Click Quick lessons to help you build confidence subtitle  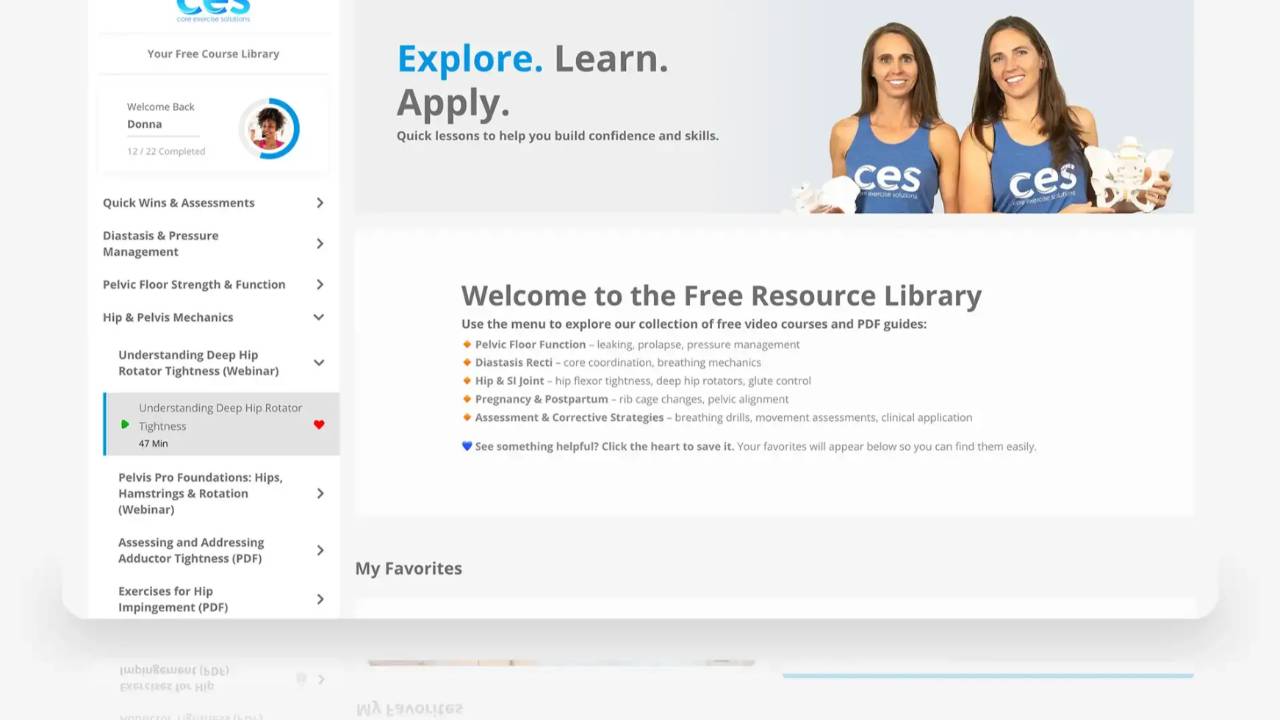click(557, 136)
